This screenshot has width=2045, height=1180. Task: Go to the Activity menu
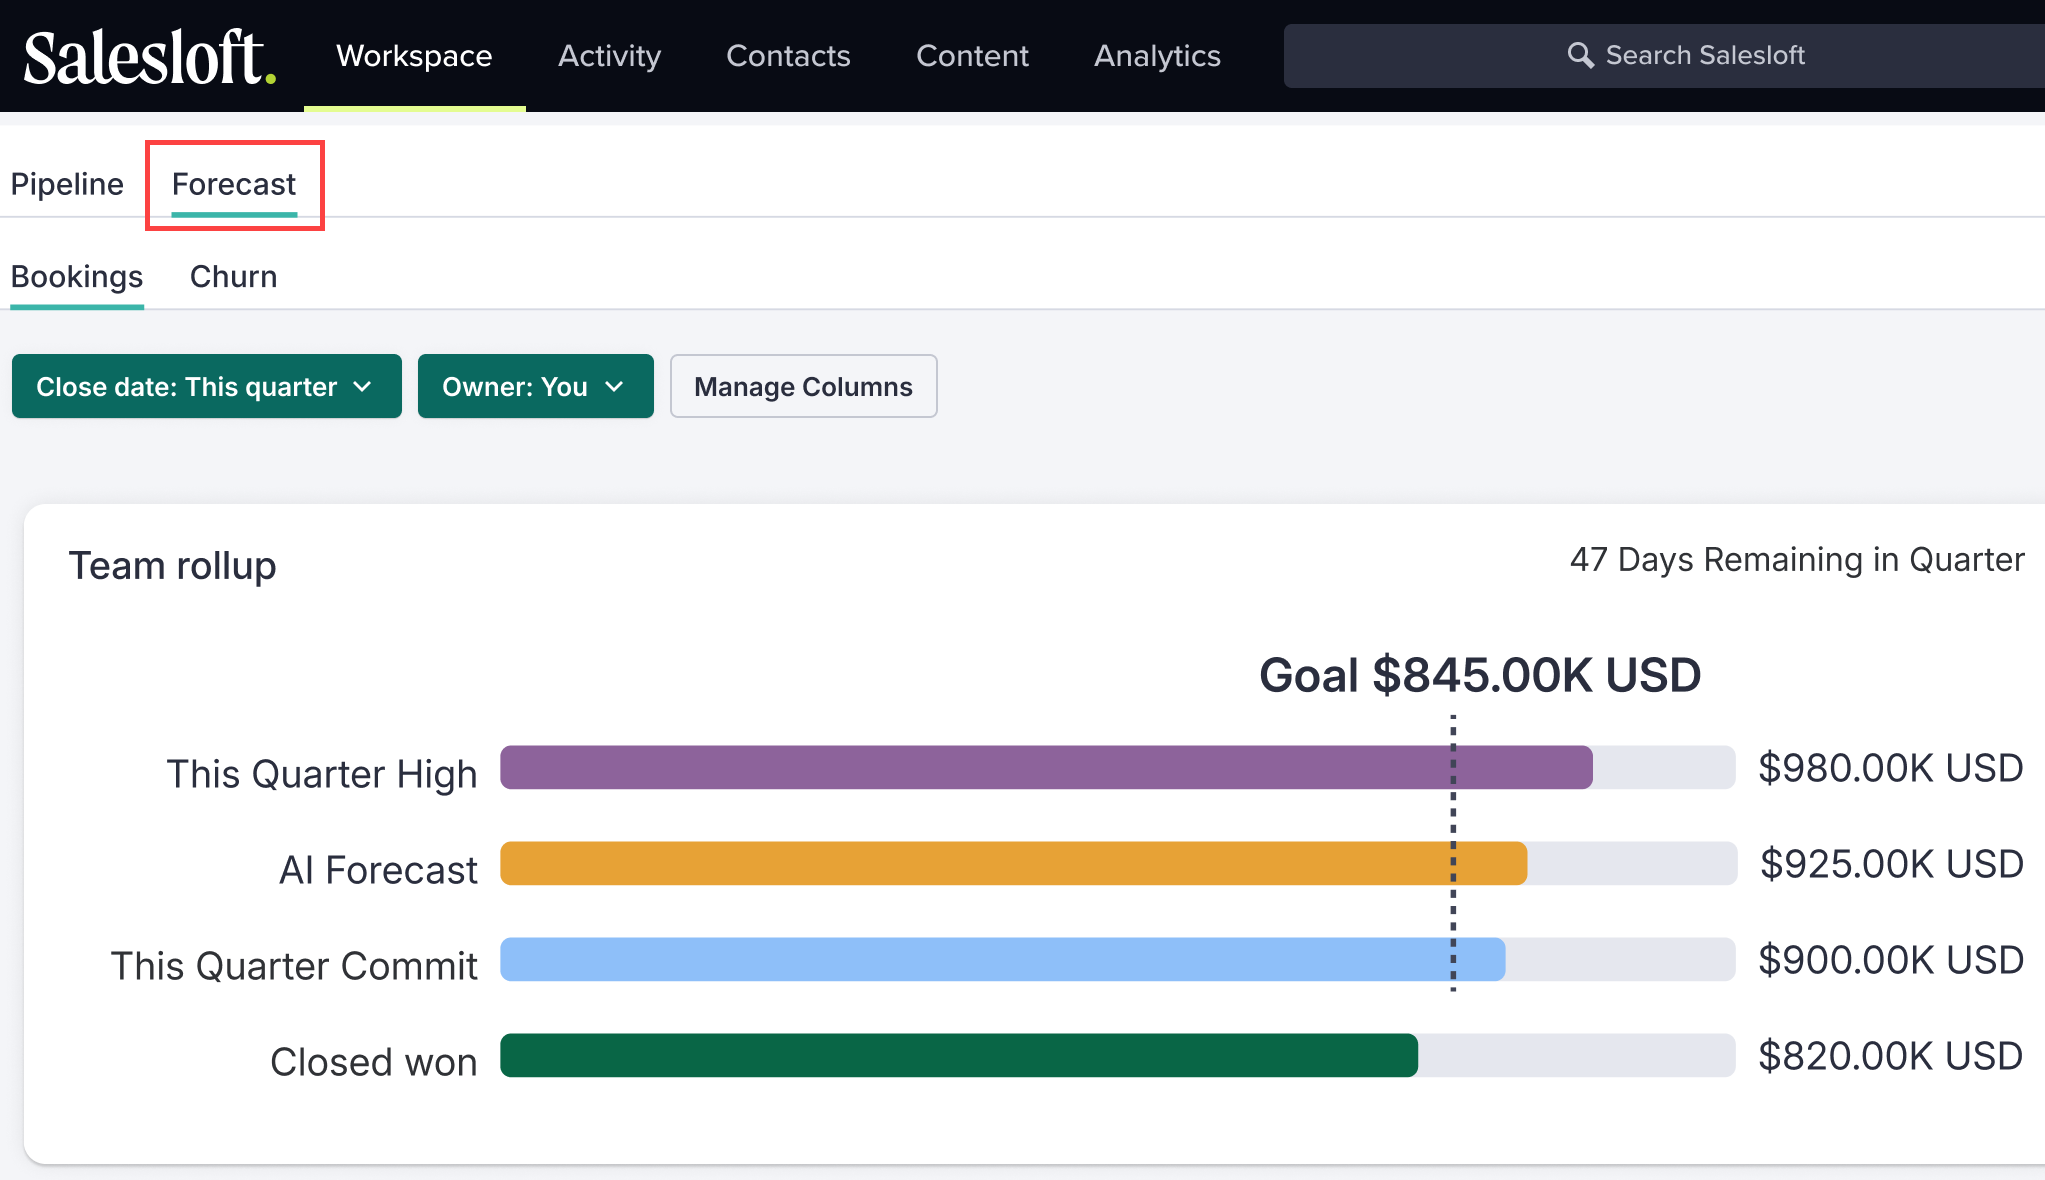click(609, 56)
